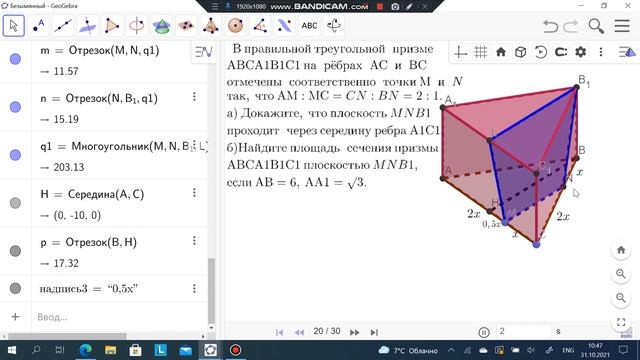The image size is (640, 360).
Task: Toggle visibility of segment n
Action: pyautogui.click(x=16, y=107)
